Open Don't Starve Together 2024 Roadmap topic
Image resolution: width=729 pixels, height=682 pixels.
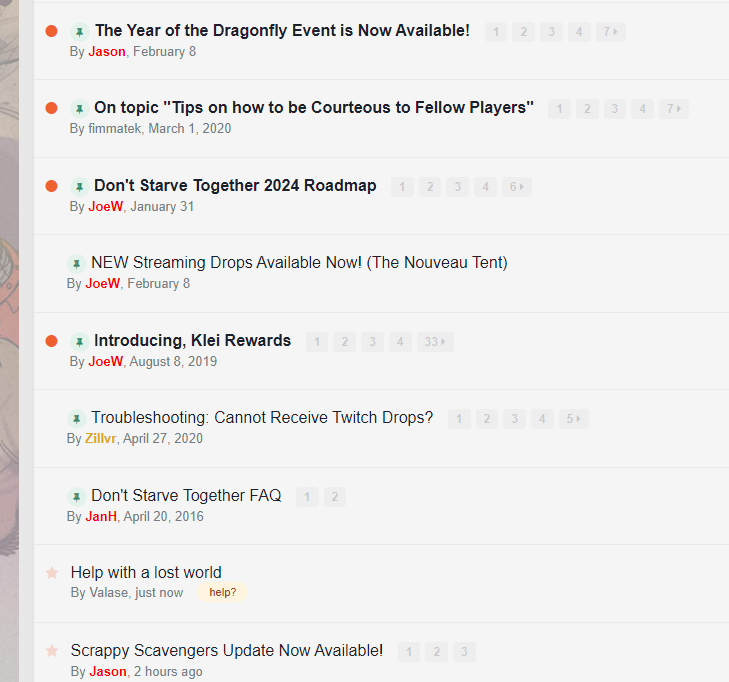235,186
